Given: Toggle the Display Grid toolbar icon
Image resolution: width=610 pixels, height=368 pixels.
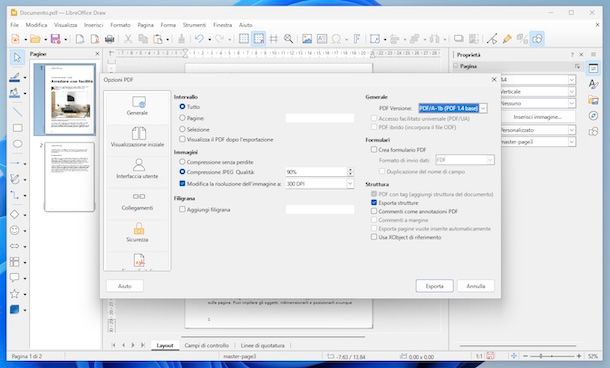Looking at the screenshot, I should (x=244, y=39).
